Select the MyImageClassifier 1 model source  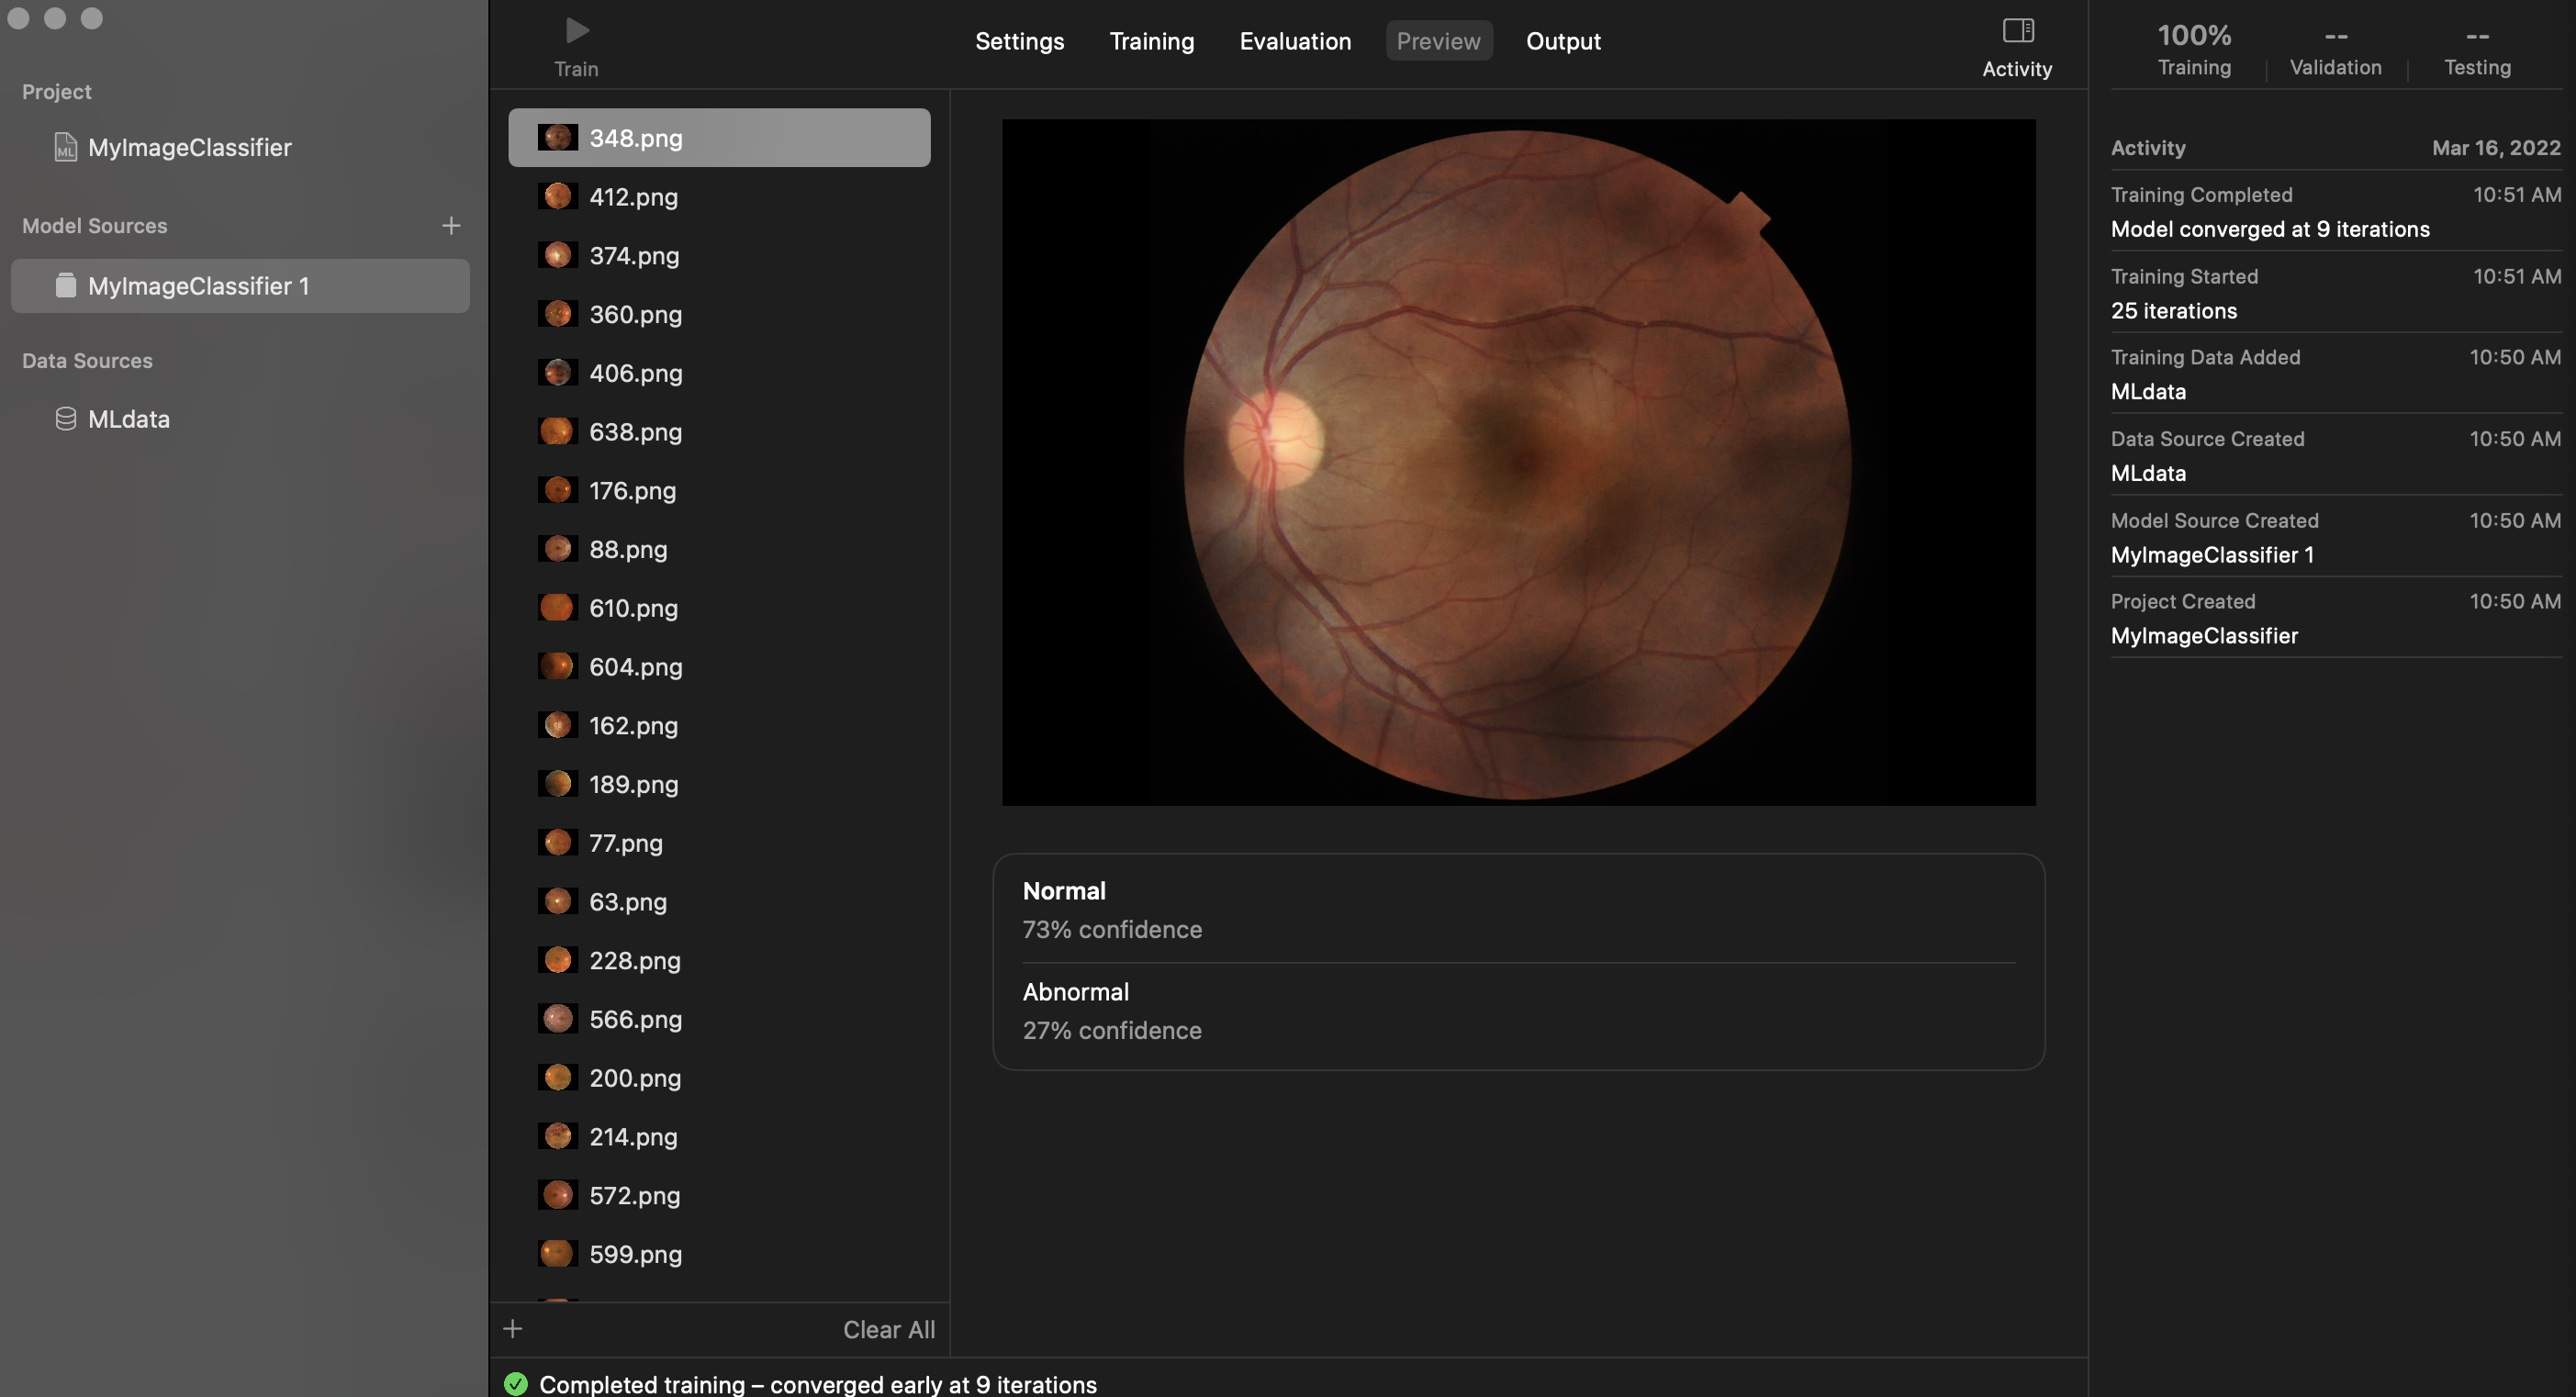pos(198,286)
